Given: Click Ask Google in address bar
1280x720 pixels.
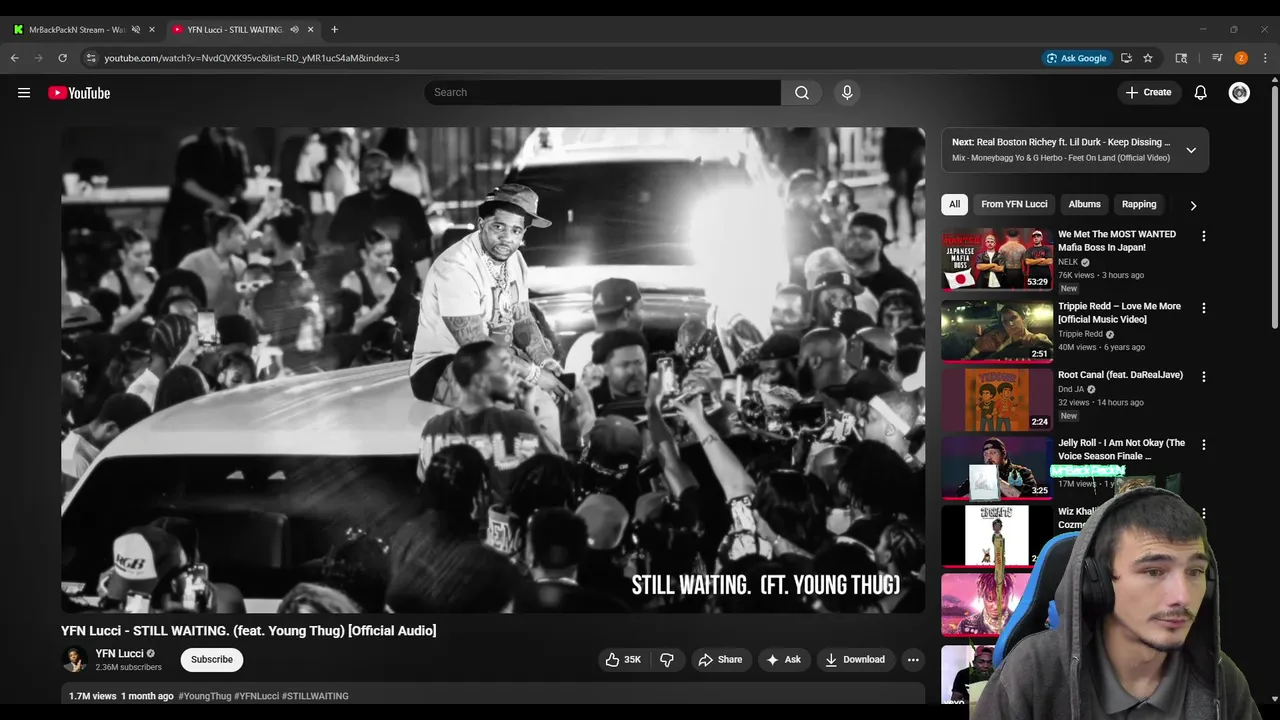Looking at the screenshot, I should 1076,58.
